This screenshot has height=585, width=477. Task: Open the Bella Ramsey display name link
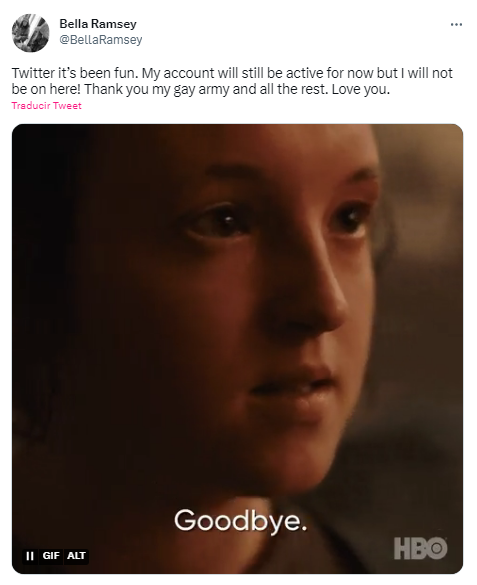98,24
